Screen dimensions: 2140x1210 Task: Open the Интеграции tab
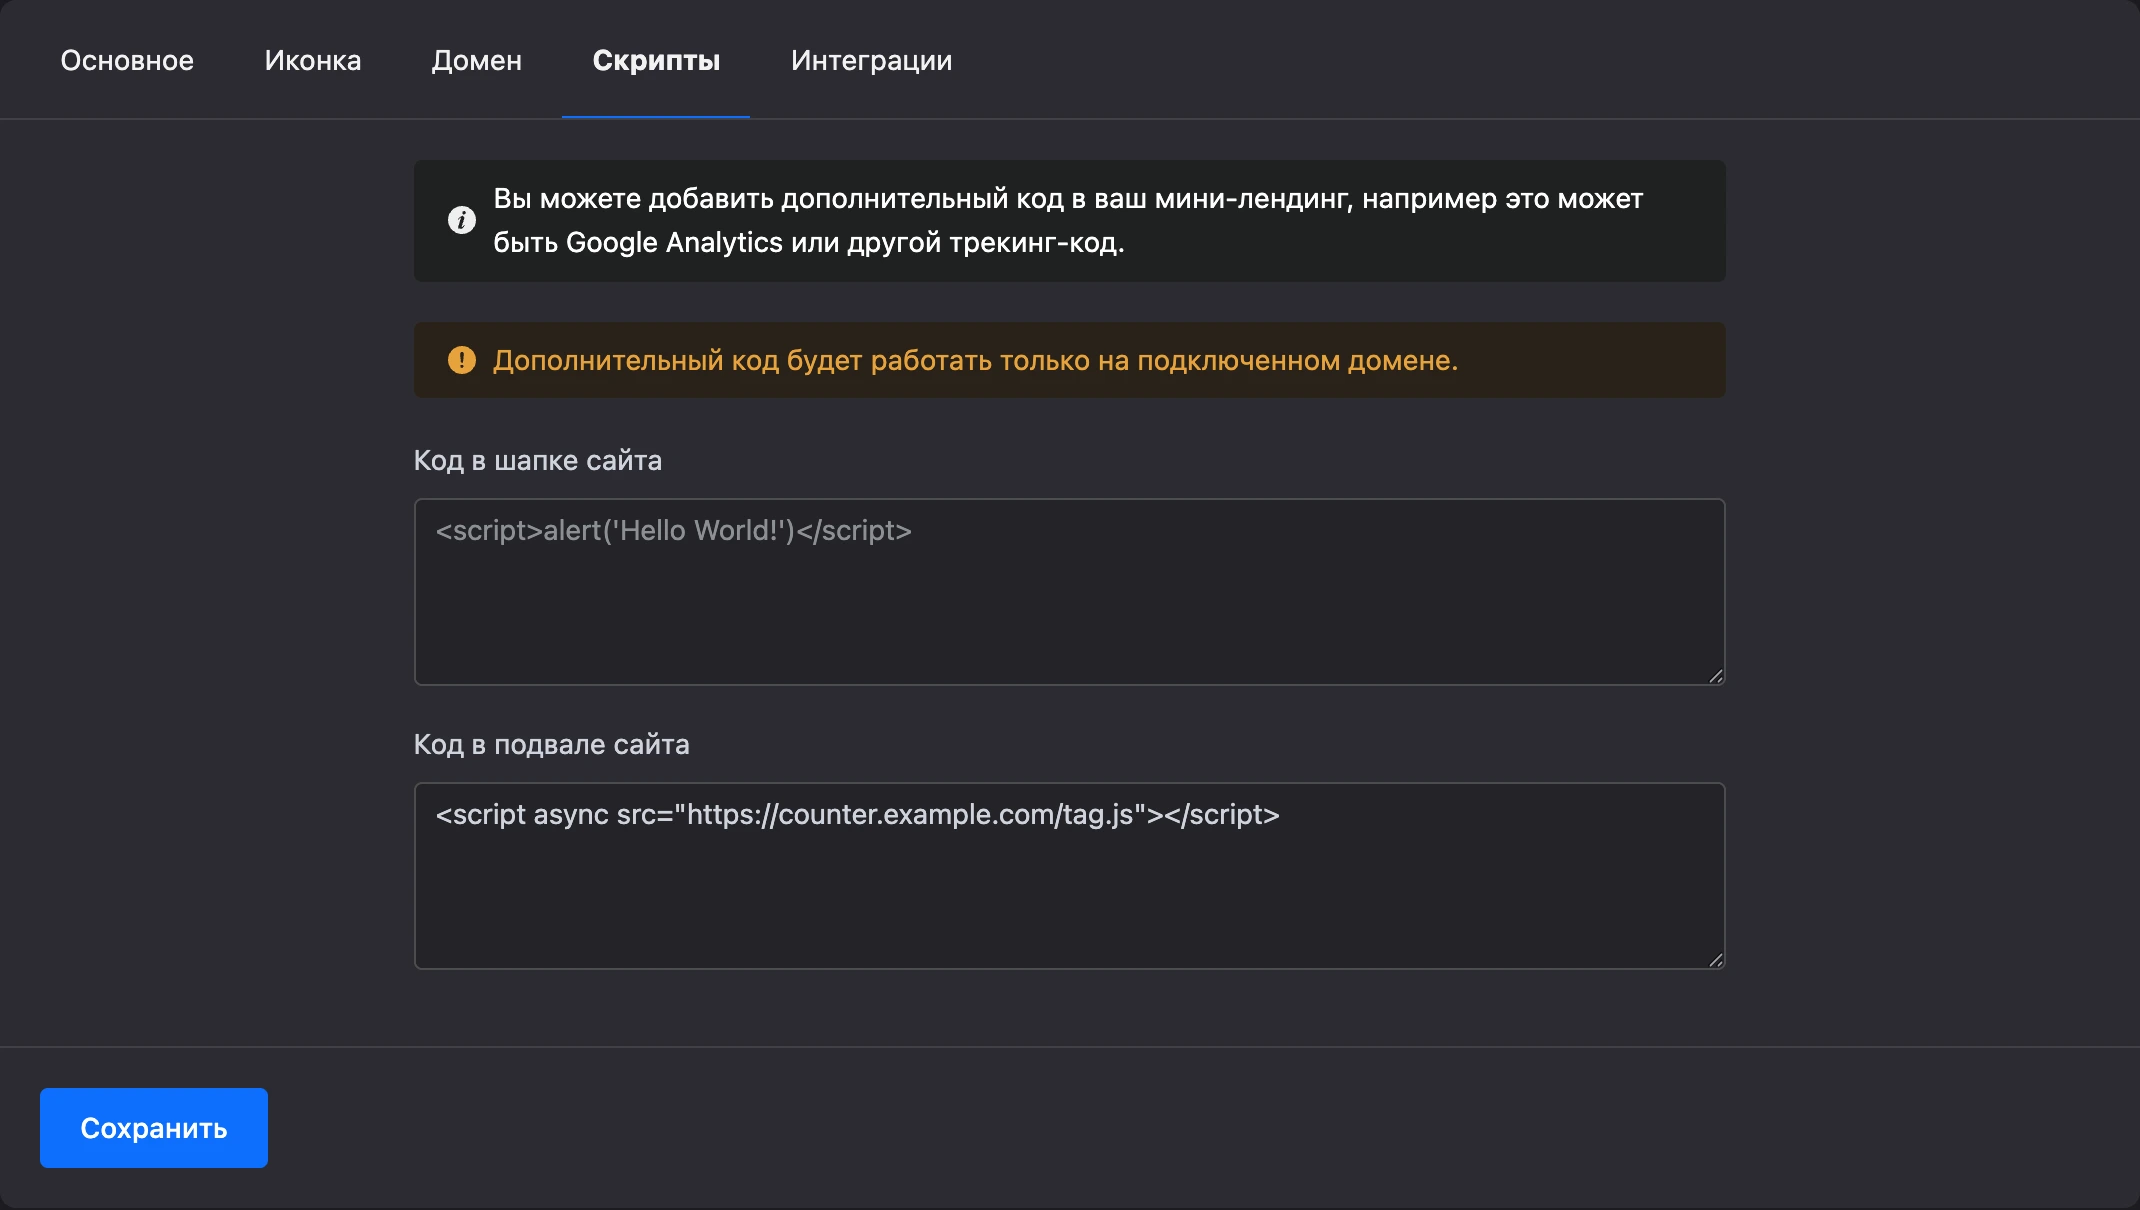[x=871, y=60]
